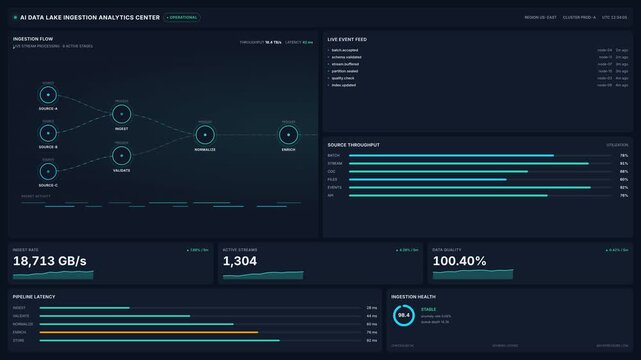Click the NORMALIZE node circle in flow diagram
This screenshot has height=360, width=641.
[205, 135]
